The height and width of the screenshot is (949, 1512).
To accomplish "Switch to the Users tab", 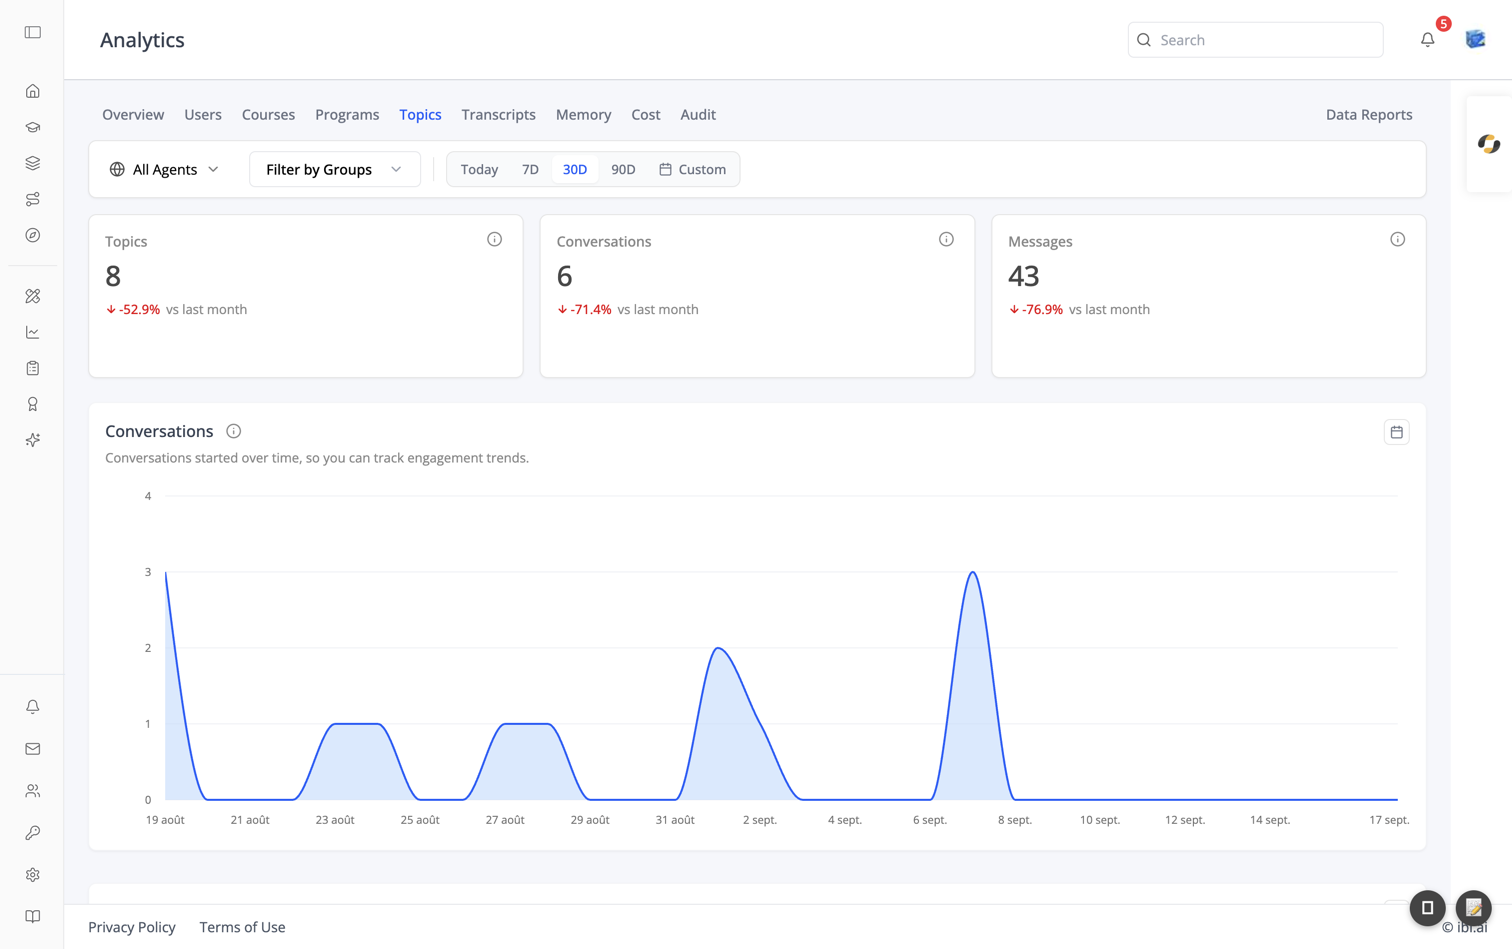I will (203, 114).
